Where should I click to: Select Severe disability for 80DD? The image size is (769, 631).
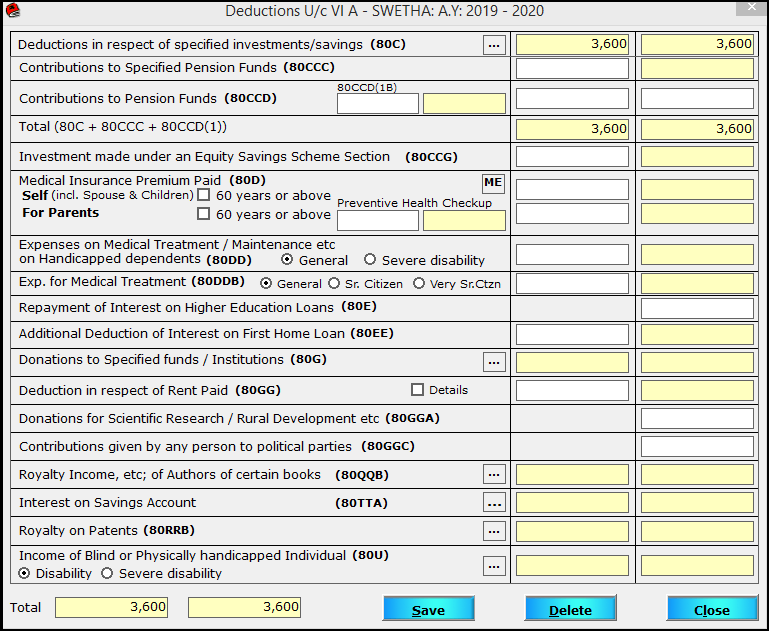(x=370, y=259)
